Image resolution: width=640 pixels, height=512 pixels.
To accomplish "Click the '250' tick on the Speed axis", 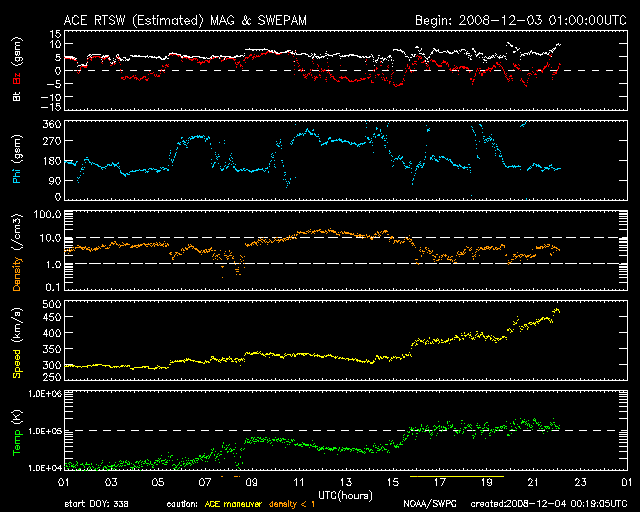I will (x=52, y=377).
